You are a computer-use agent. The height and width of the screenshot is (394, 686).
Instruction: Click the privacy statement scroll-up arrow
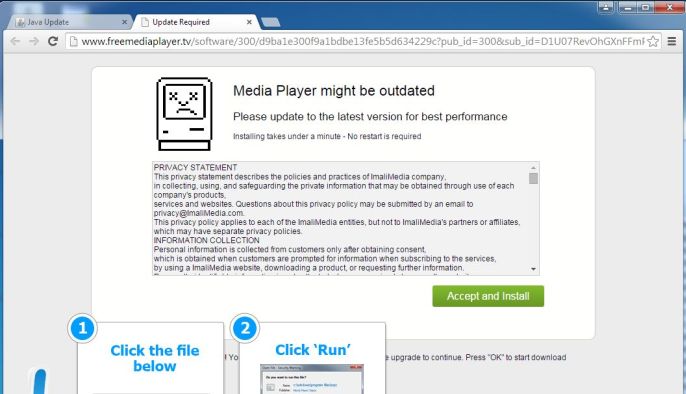[533, 167]
